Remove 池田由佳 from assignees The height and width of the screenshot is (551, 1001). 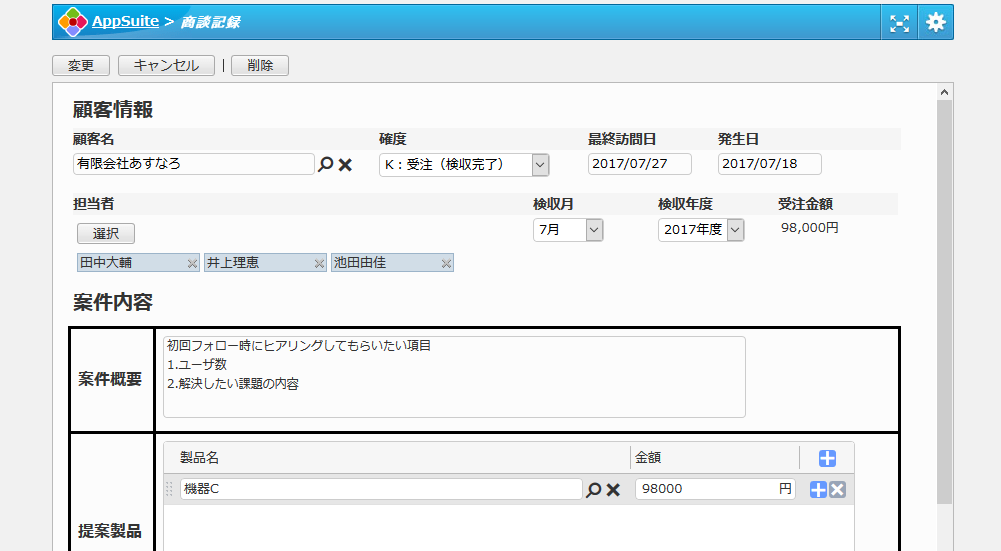click(446, 263)
